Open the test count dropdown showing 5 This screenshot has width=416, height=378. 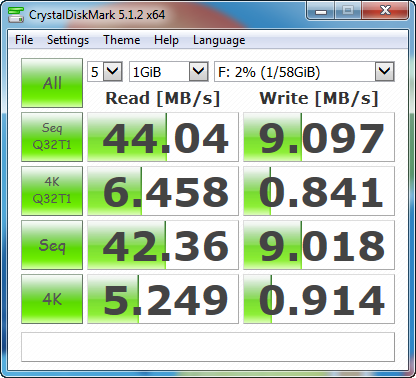click(x=105, y=71)
